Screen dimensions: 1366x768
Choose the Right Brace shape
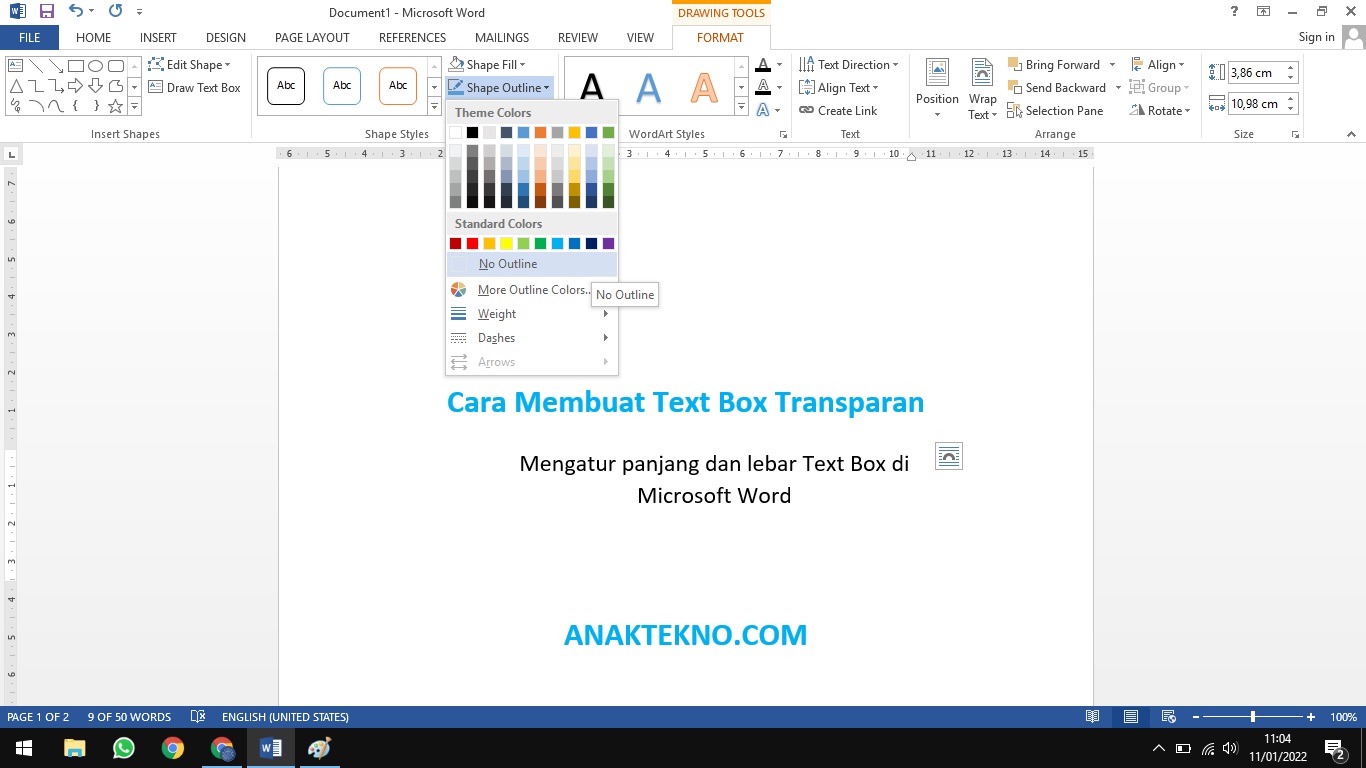[x=97, y=106]
